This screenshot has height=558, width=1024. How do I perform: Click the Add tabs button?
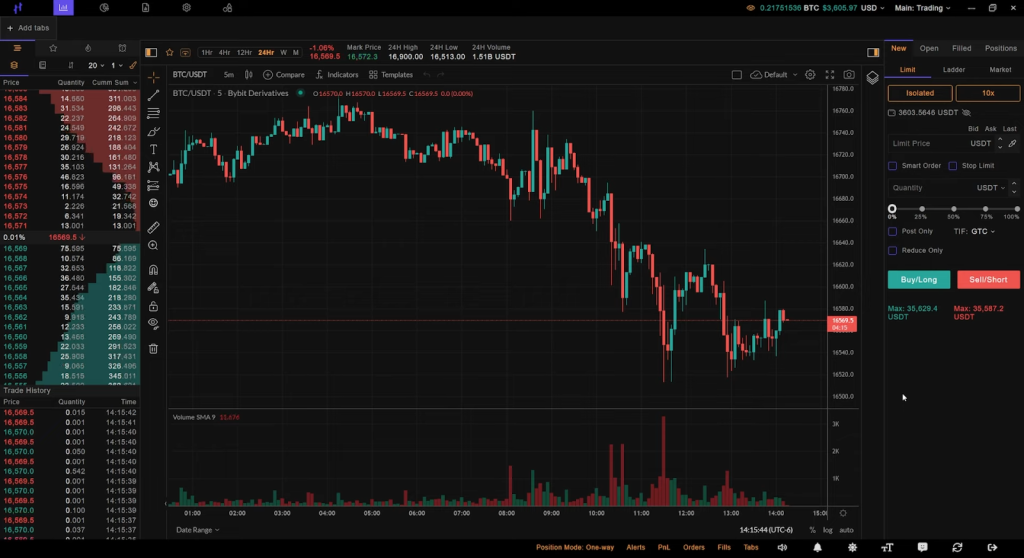28,28
